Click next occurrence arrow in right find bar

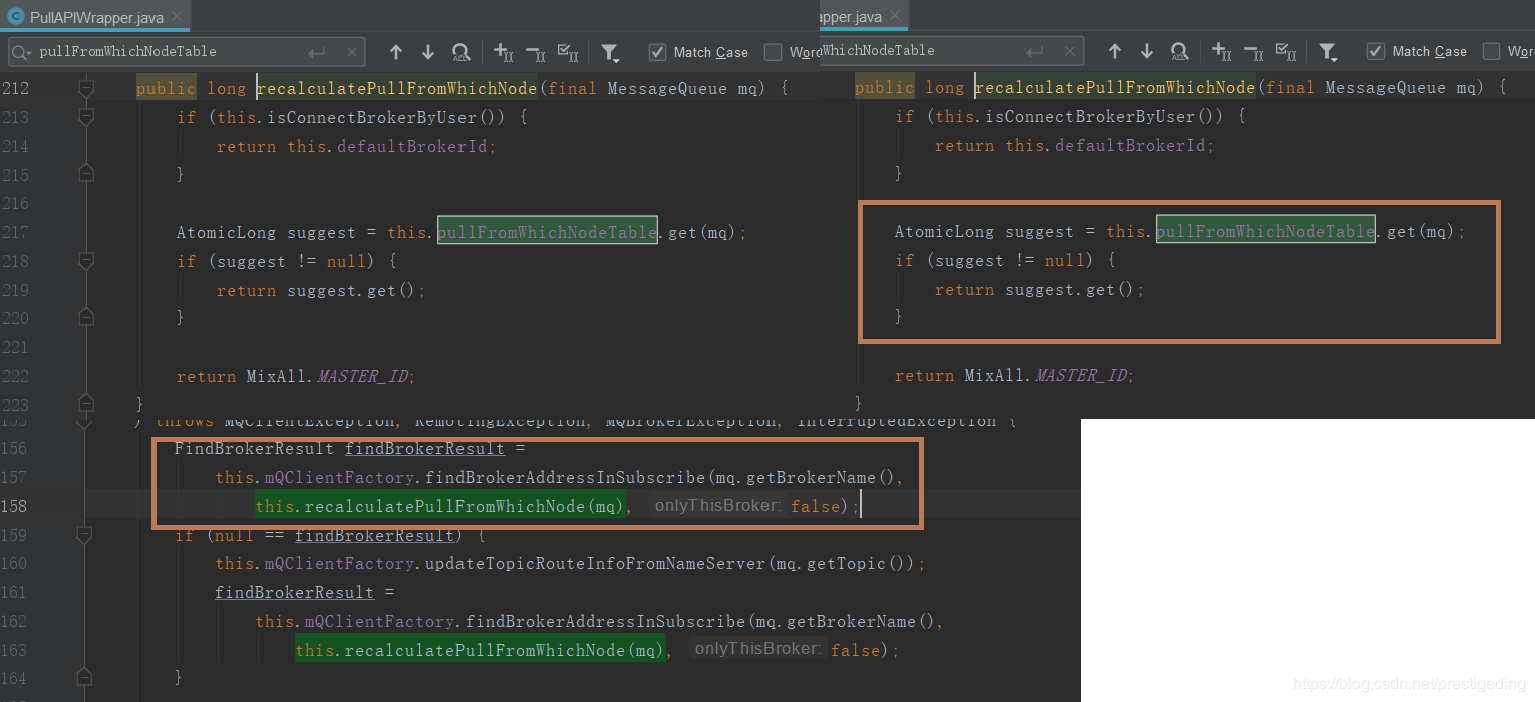1147,51
